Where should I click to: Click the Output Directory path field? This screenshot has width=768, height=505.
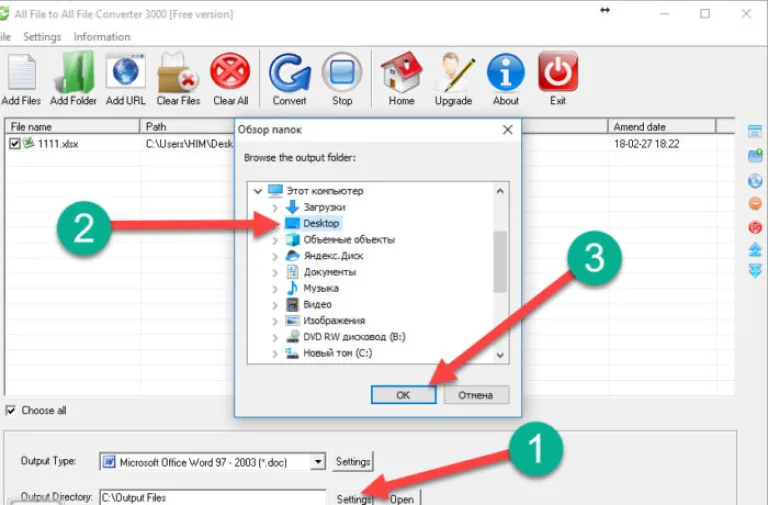point(213,498)
